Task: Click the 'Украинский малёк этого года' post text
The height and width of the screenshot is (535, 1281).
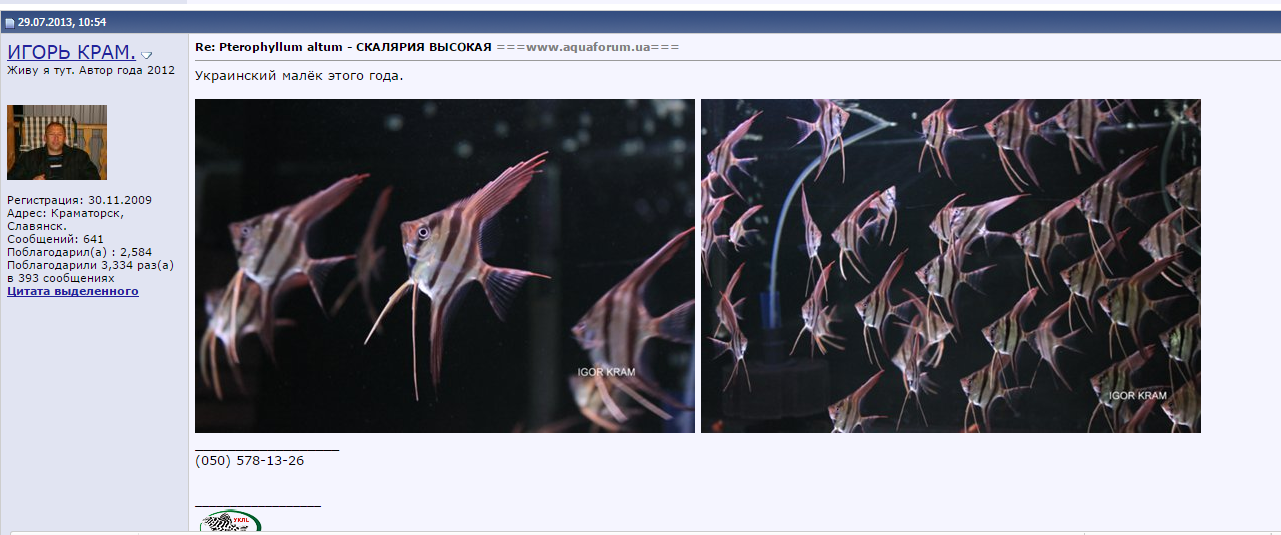Action: (299, 76)
